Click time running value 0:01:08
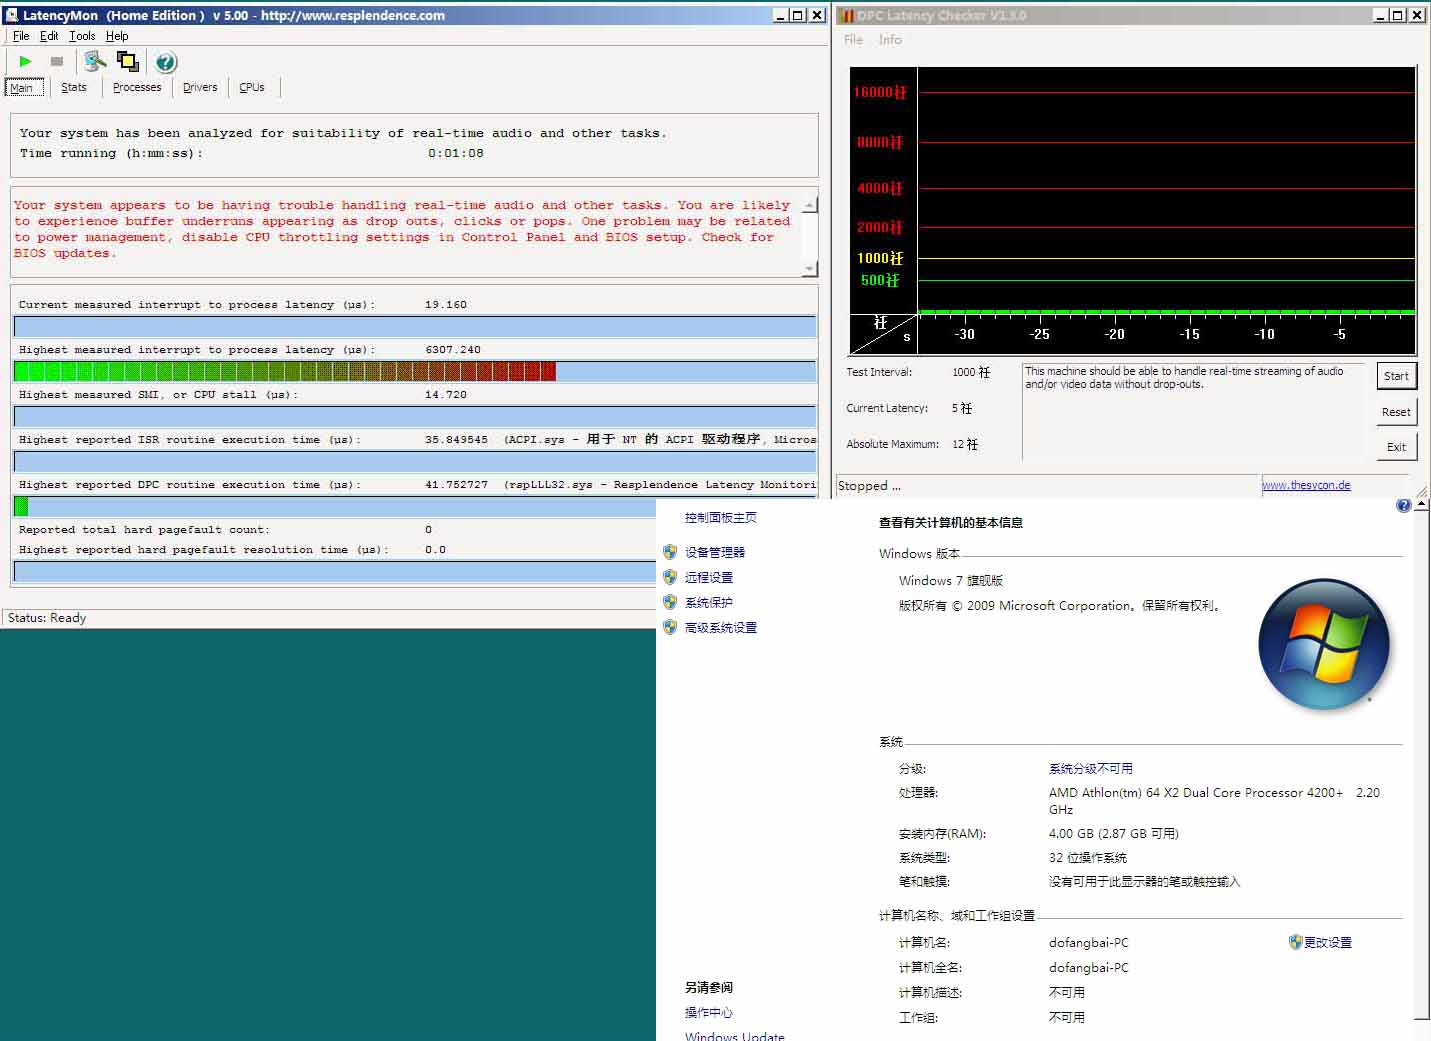 456,153
